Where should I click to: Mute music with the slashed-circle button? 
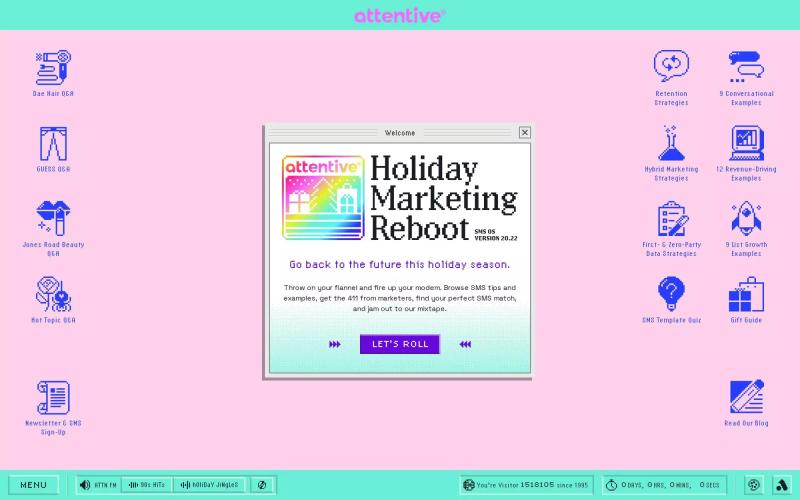tap(262, 485)
